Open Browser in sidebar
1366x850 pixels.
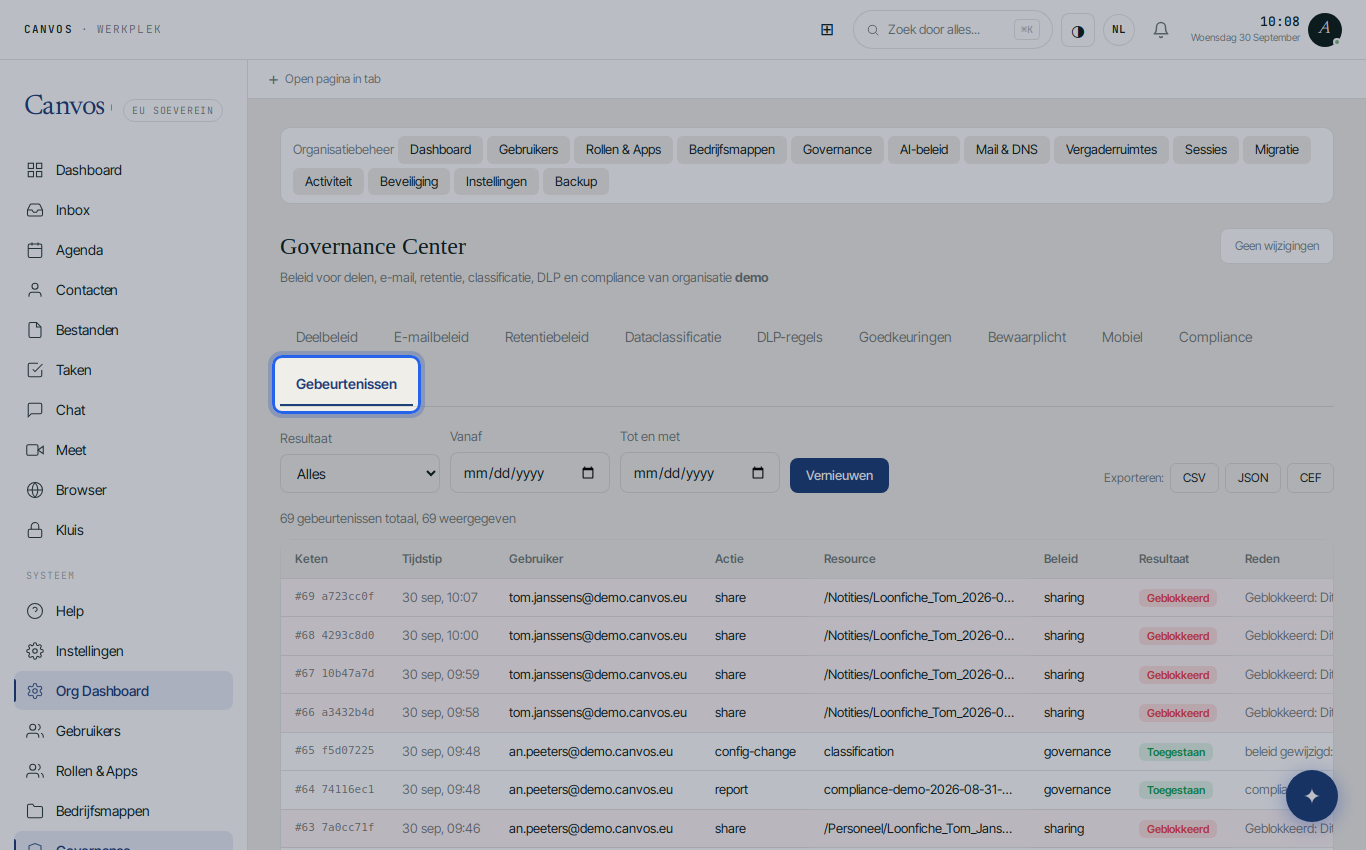[124, 490]
